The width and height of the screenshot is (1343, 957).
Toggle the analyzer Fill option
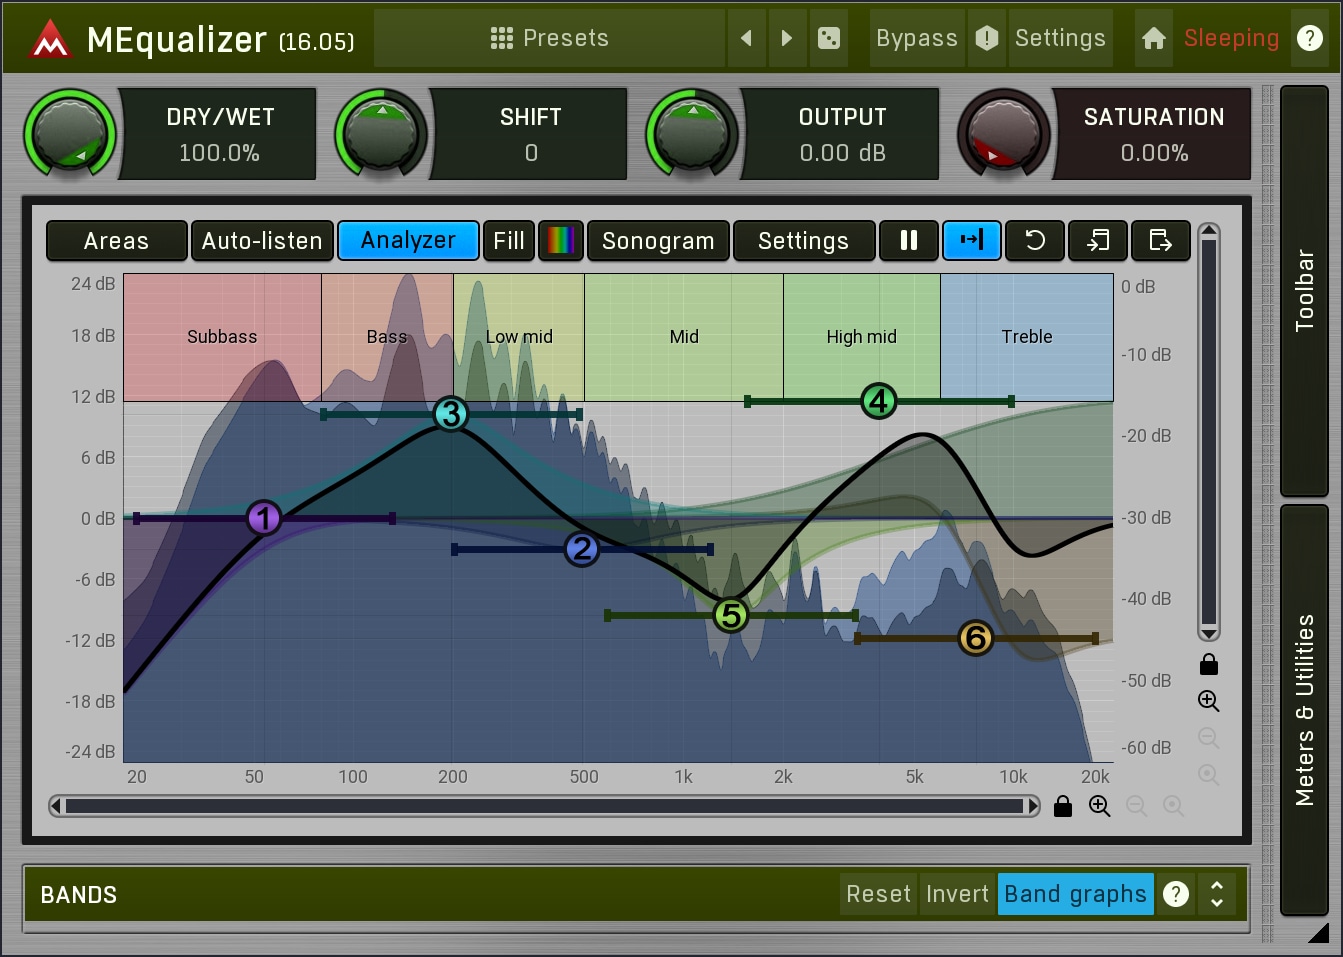click(509, 241)
